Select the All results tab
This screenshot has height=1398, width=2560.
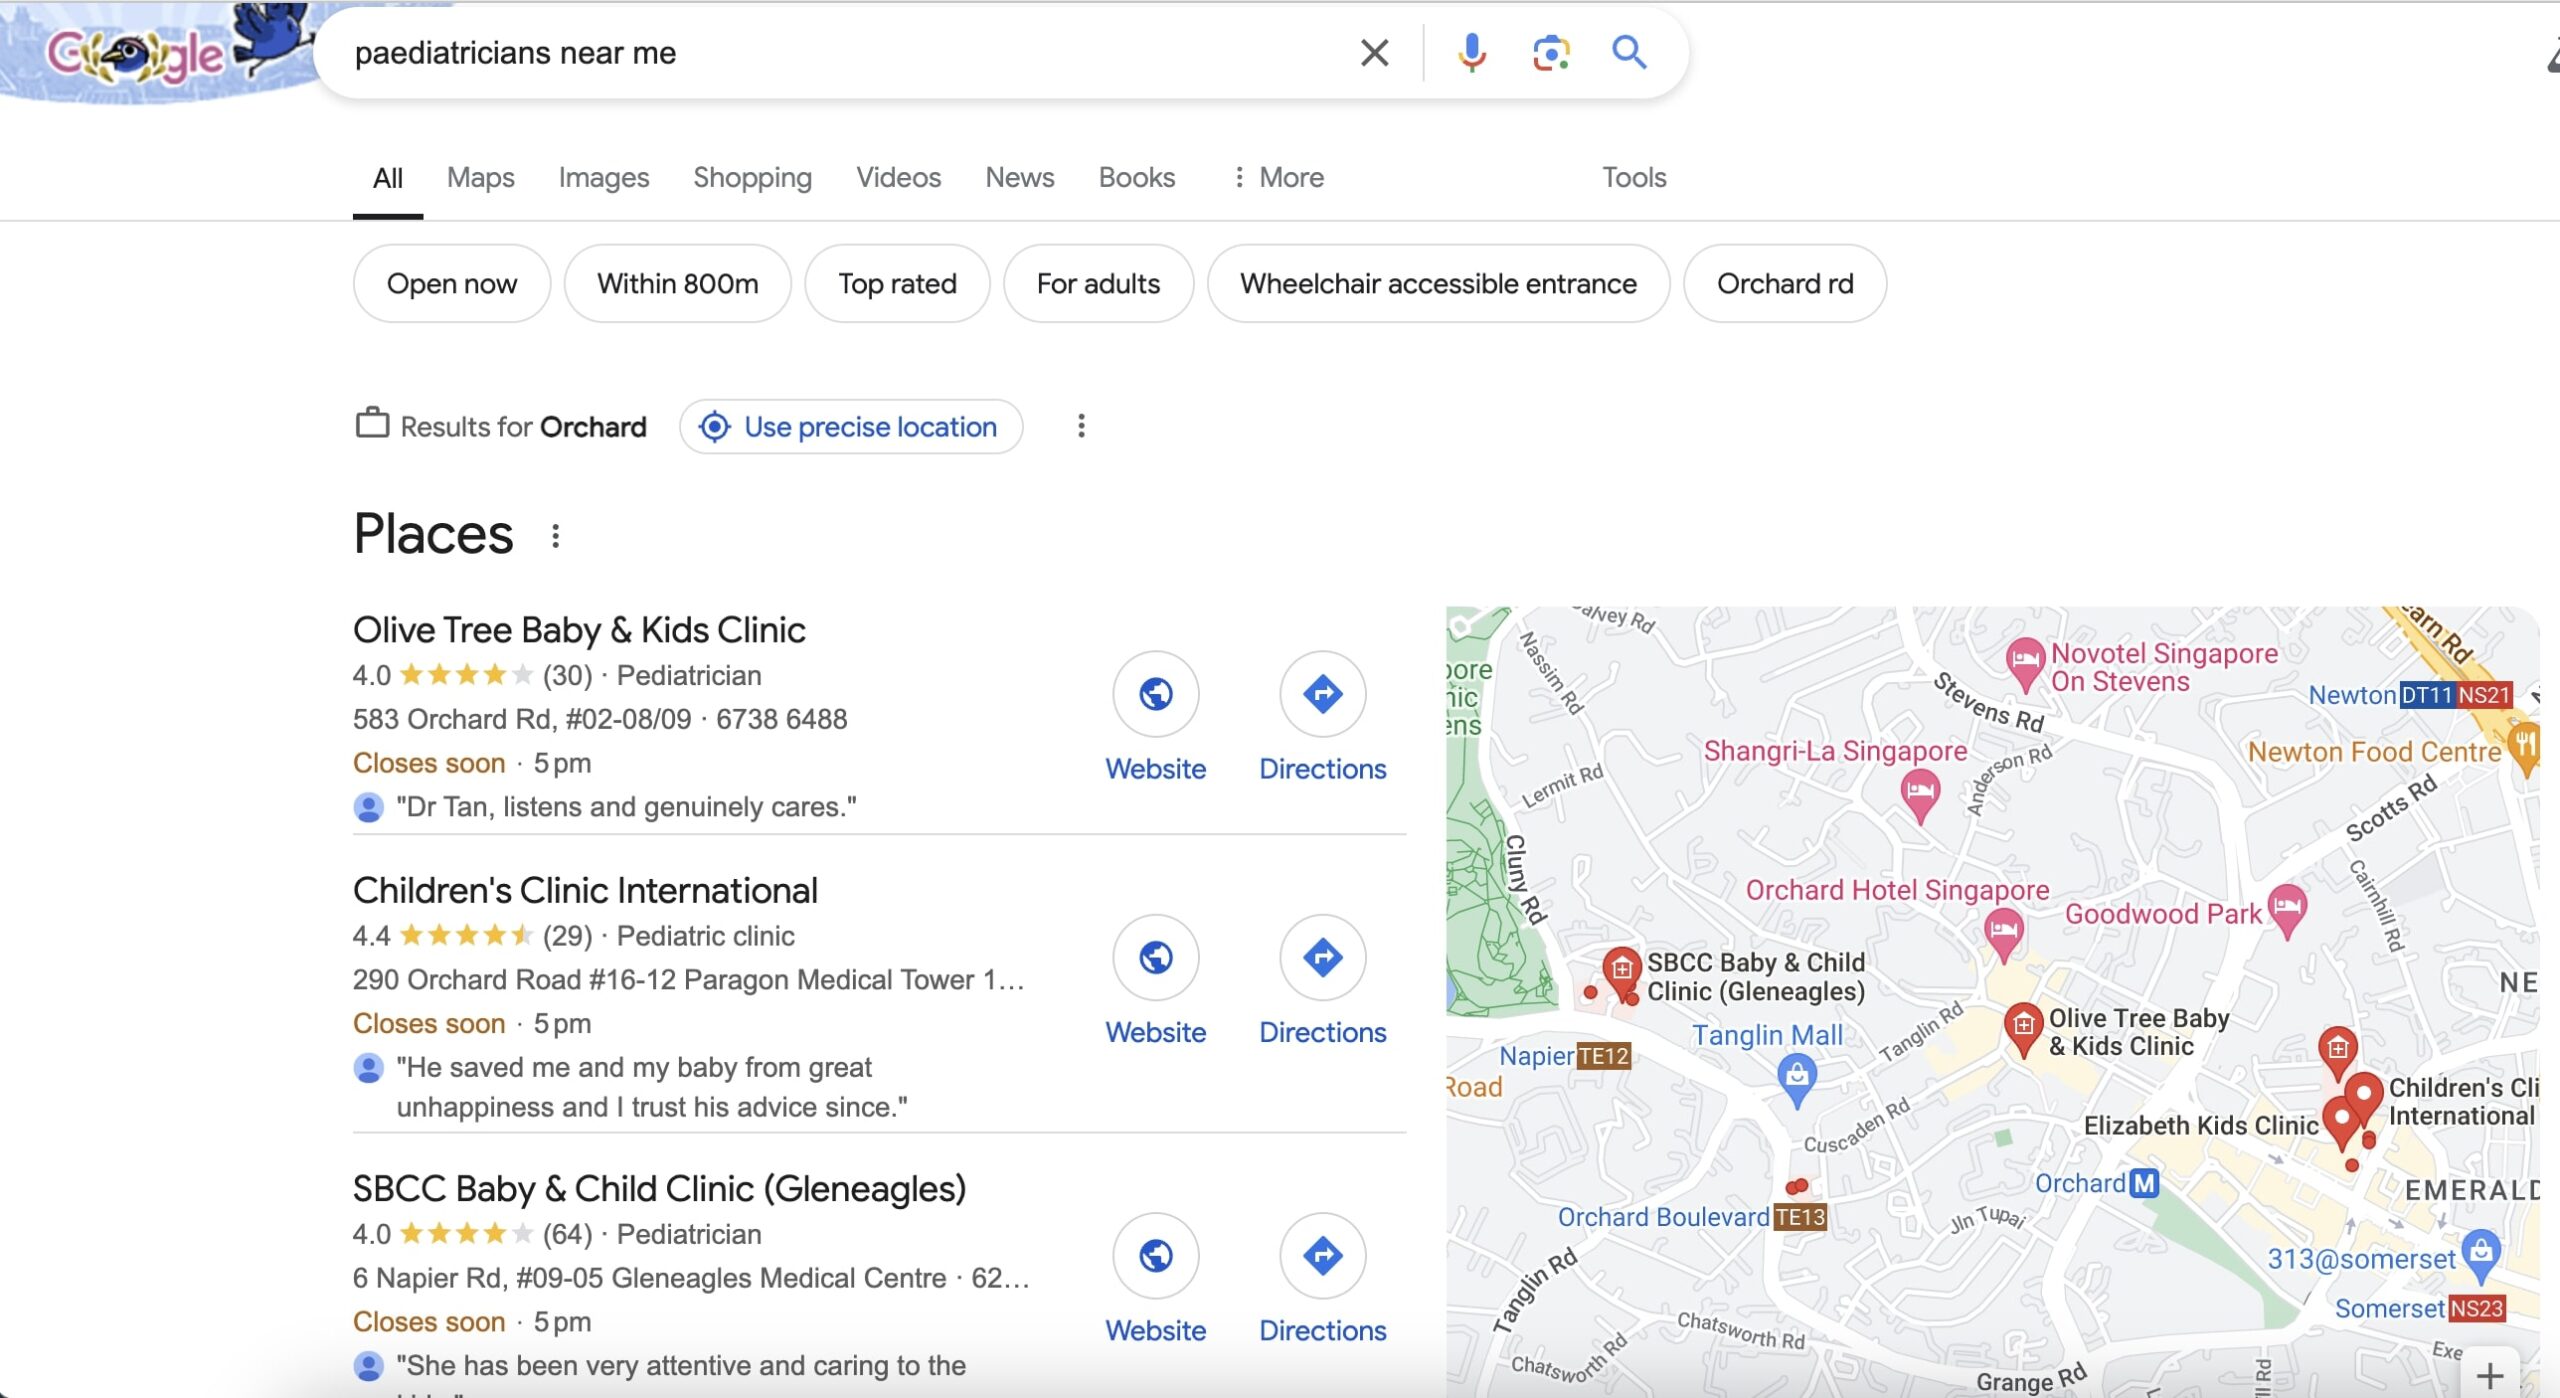pos(387,179)
